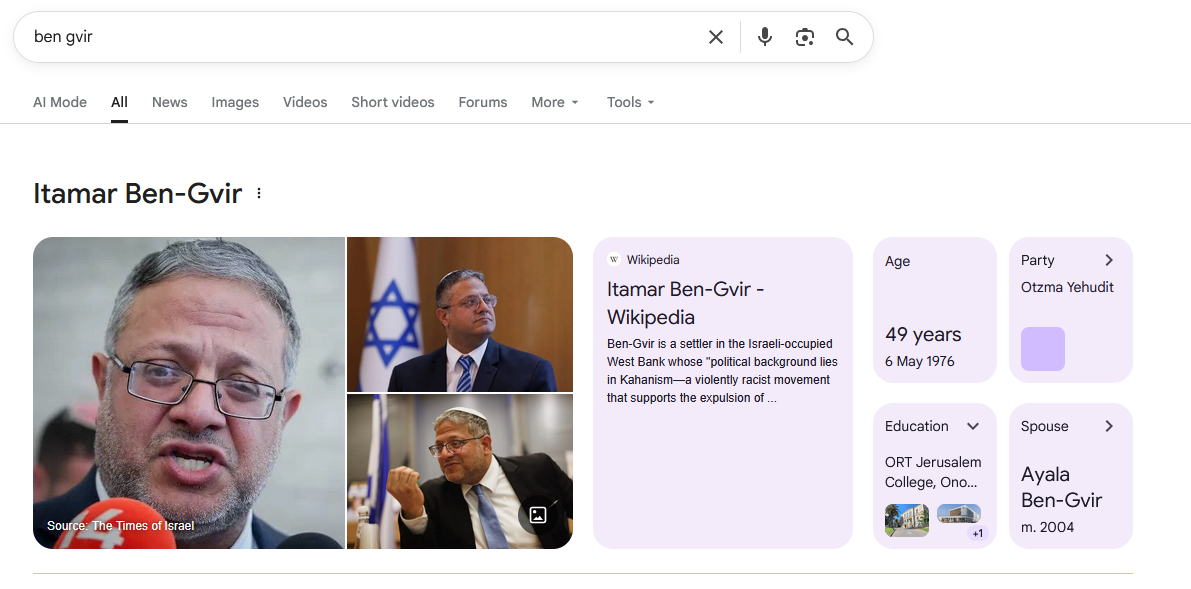Switch to the News tab
This screenshot has width=1191, height=589.
(169, 102)
